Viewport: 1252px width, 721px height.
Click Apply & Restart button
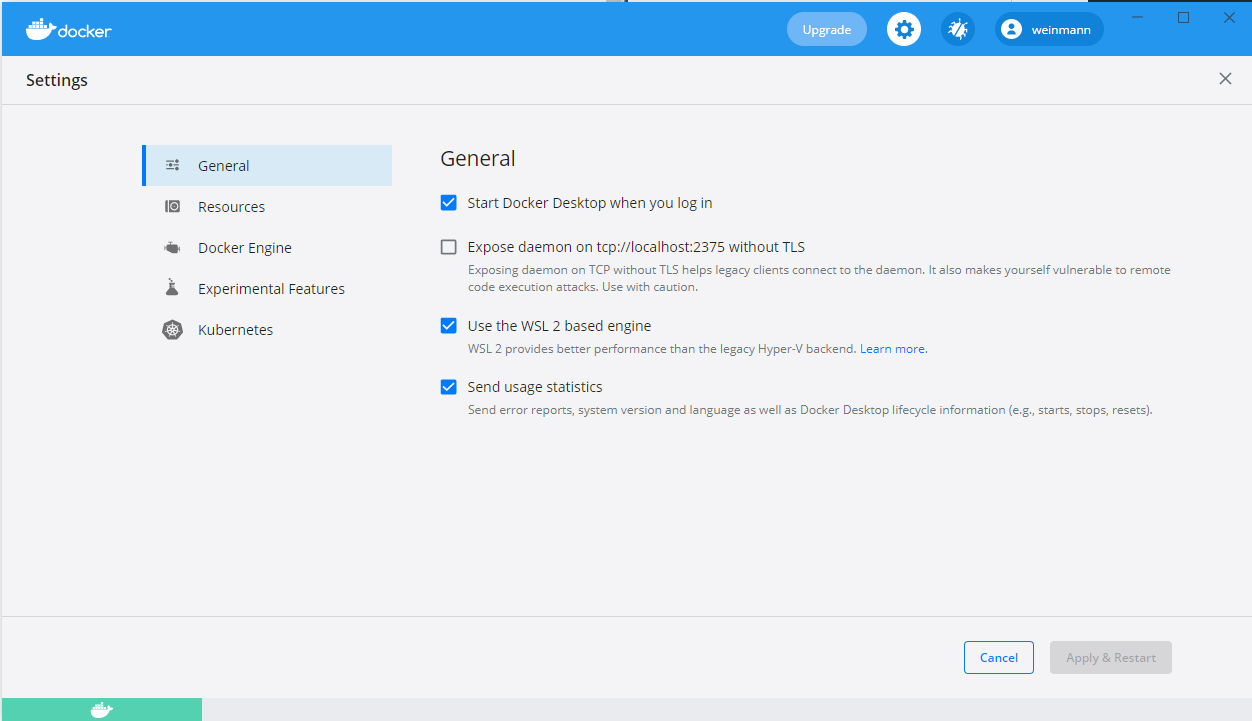[1111, 657]
